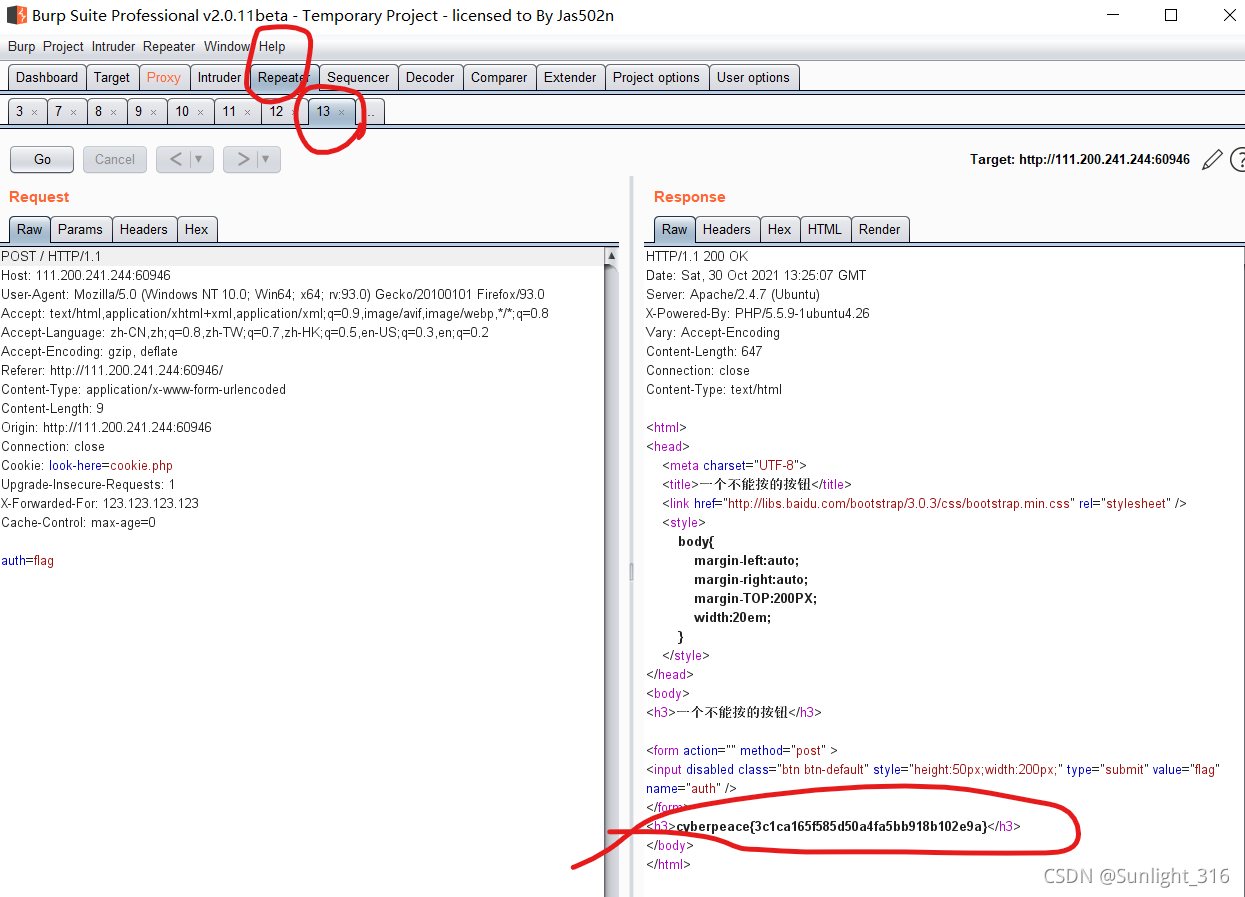This screenshot has width=1245, height=897.
Task: Click the Content-Length: 647 response header
Action: [x=704, y=352]
